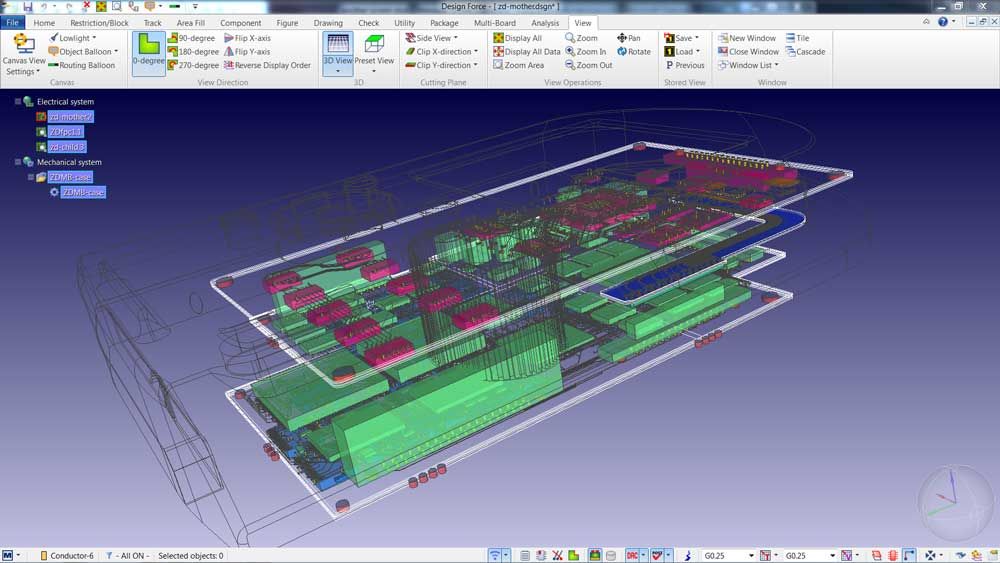Click Zoom In
The height and width of the screenshot is (563, 1000).
[585, 52]
